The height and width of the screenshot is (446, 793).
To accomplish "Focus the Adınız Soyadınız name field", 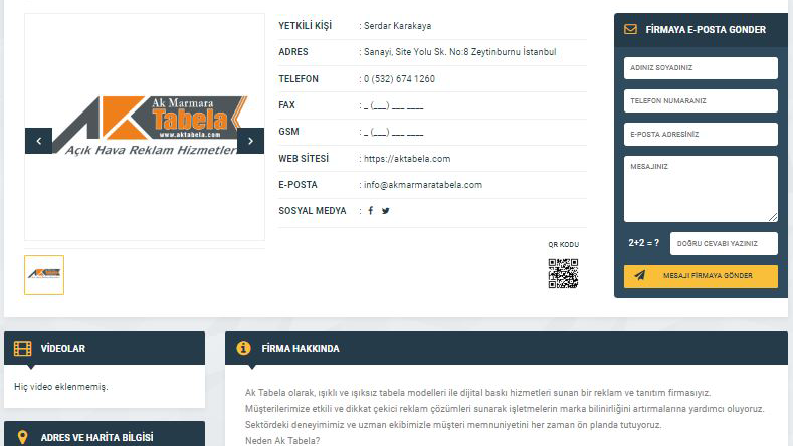I will 700,68.
